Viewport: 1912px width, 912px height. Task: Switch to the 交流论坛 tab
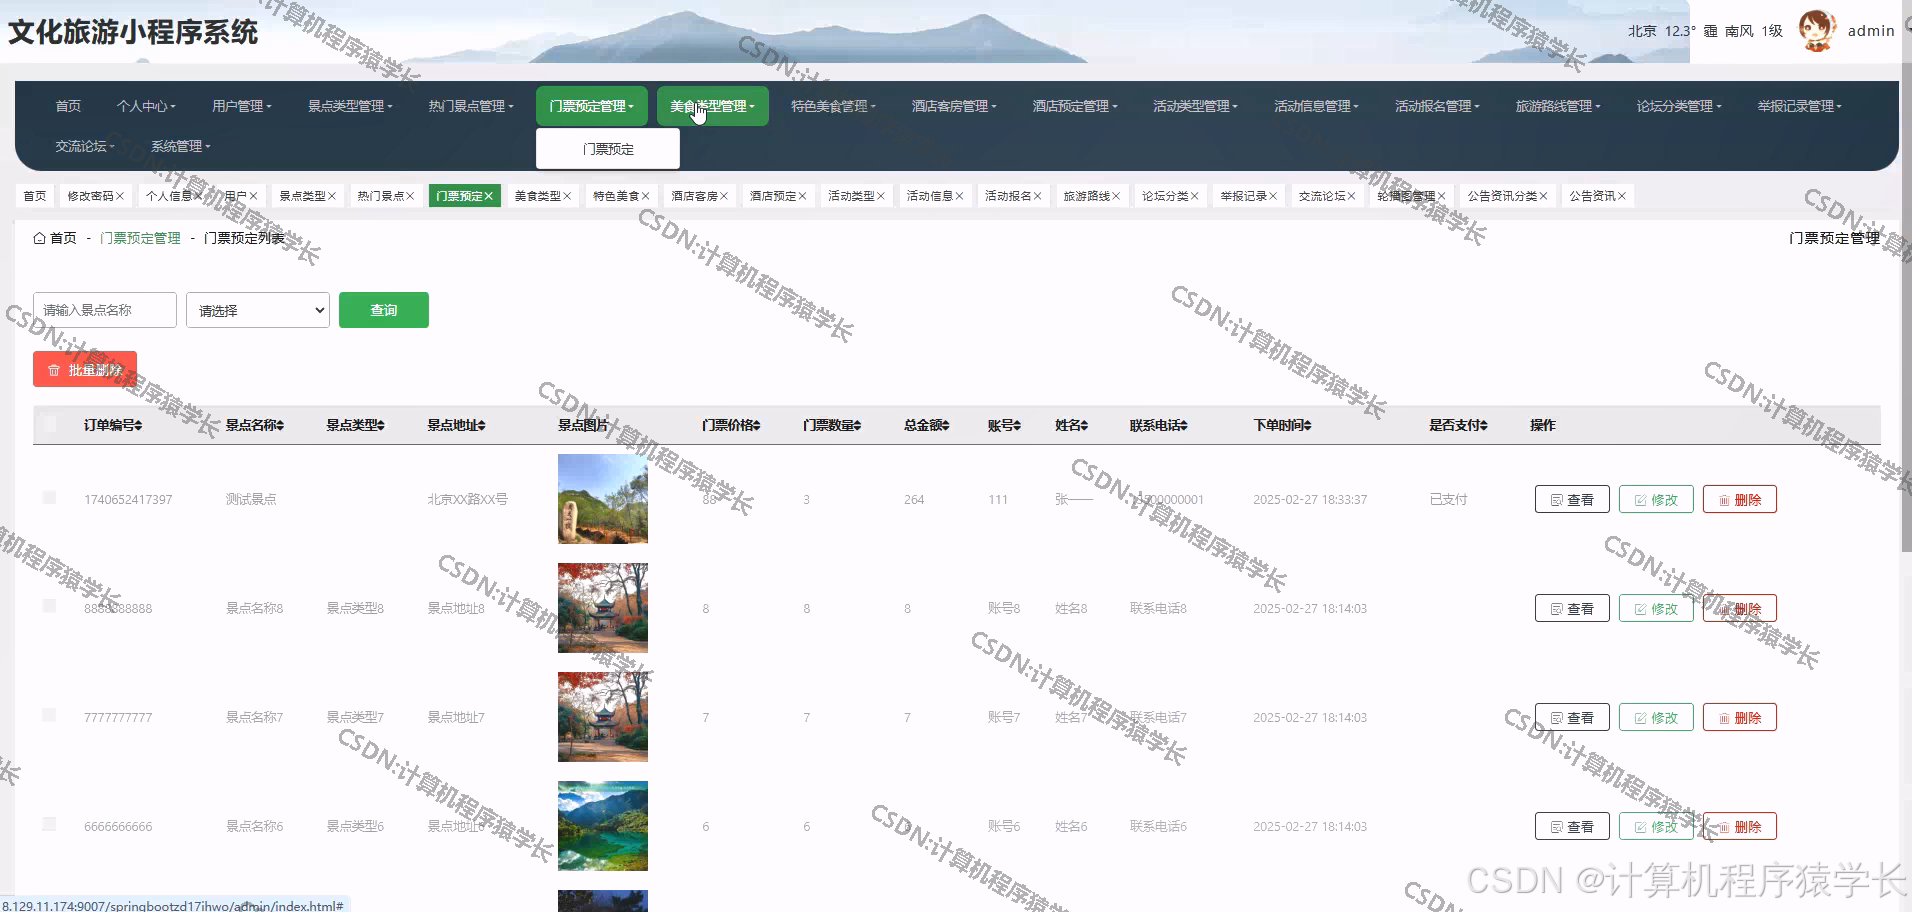[1327, 196]
